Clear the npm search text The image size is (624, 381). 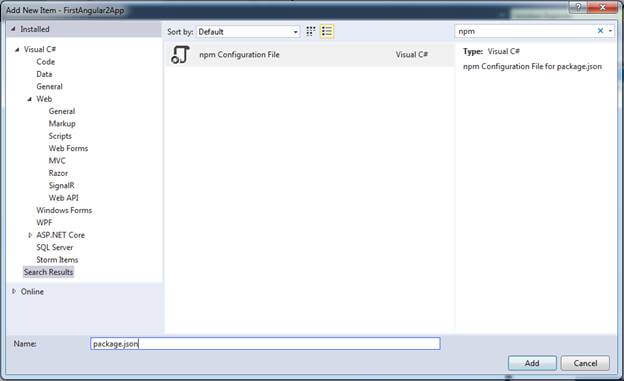[600, 31]
